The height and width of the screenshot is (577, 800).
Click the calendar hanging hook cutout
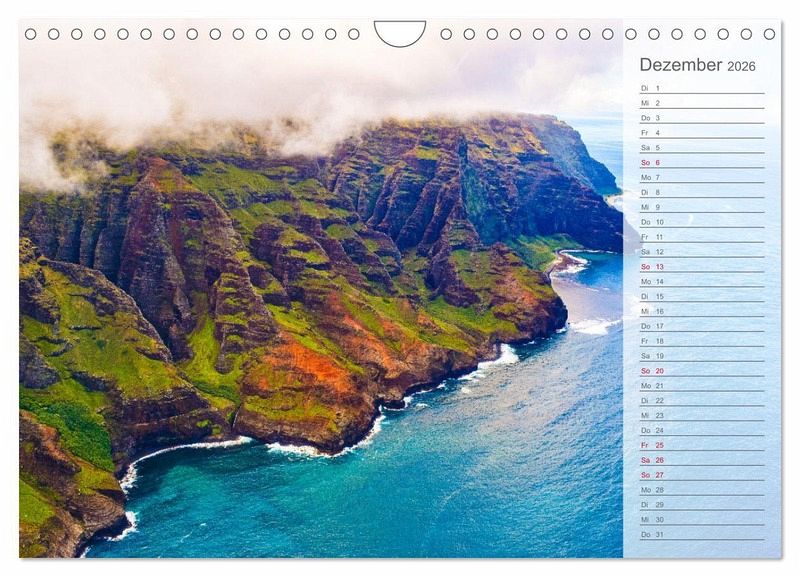[400, 33]
